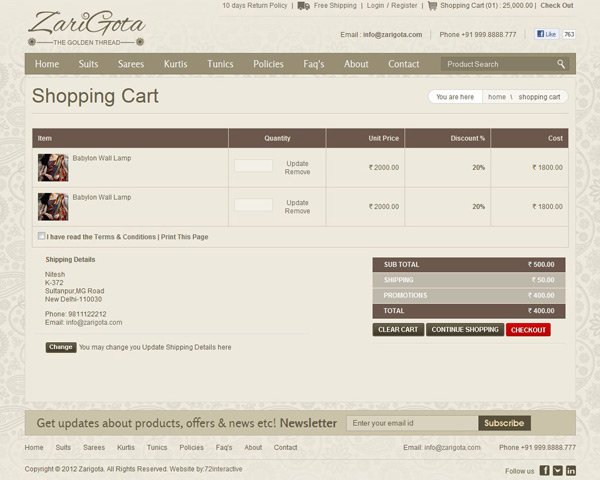Click the red Checkout button
The image size is (600, 480).
pyautogui.click(x=528, y=330)
